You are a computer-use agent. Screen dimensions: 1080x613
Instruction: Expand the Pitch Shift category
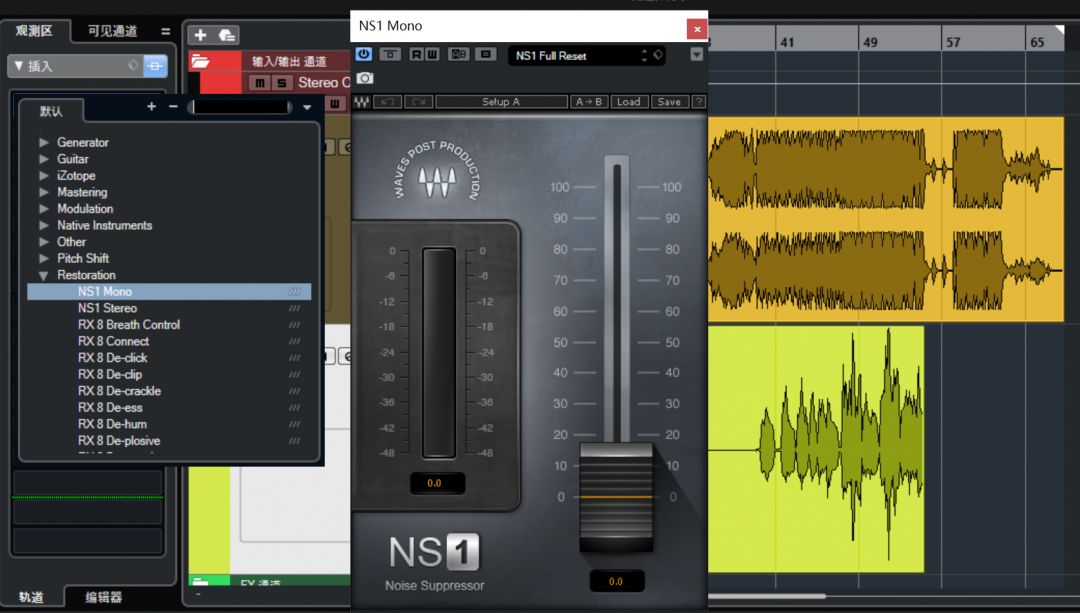(43, 258)
